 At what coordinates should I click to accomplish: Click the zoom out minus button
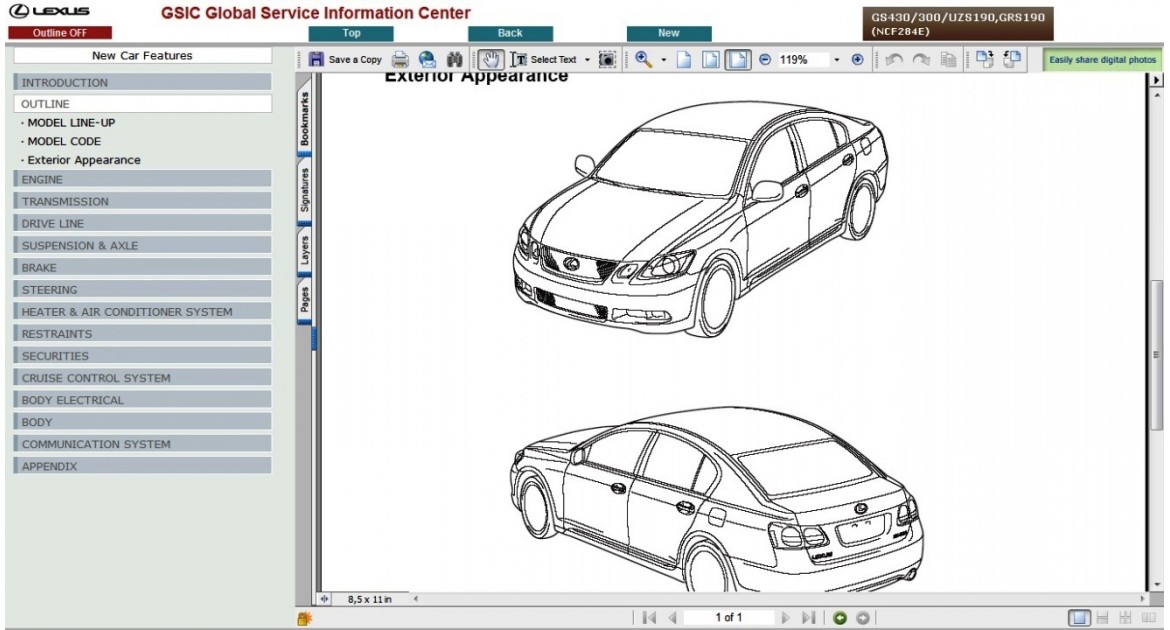(765, 60)
